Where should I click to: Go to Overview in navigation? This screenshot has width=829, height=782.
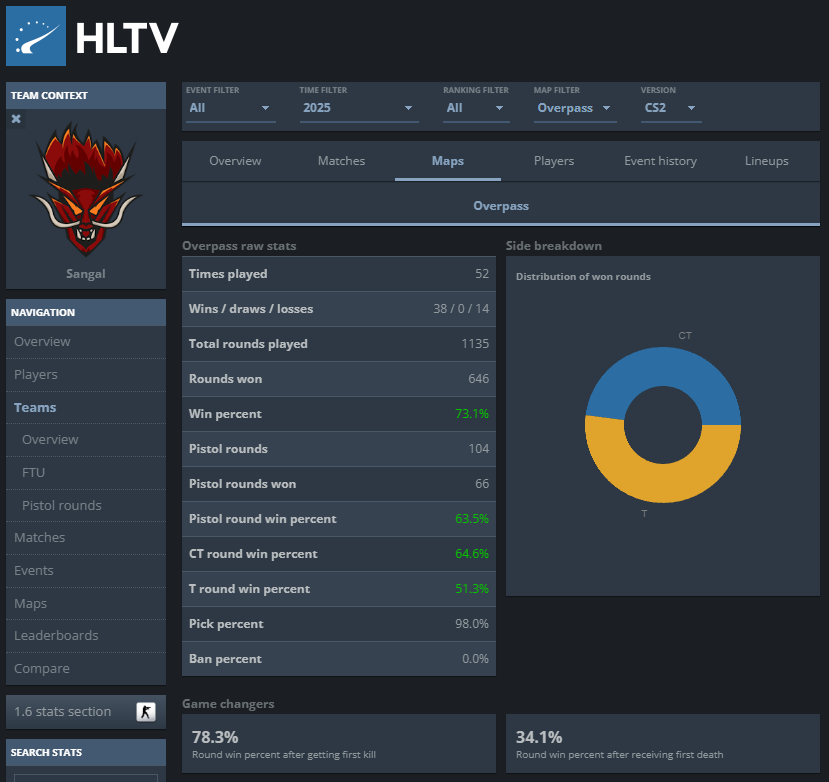tap(86, 342)
